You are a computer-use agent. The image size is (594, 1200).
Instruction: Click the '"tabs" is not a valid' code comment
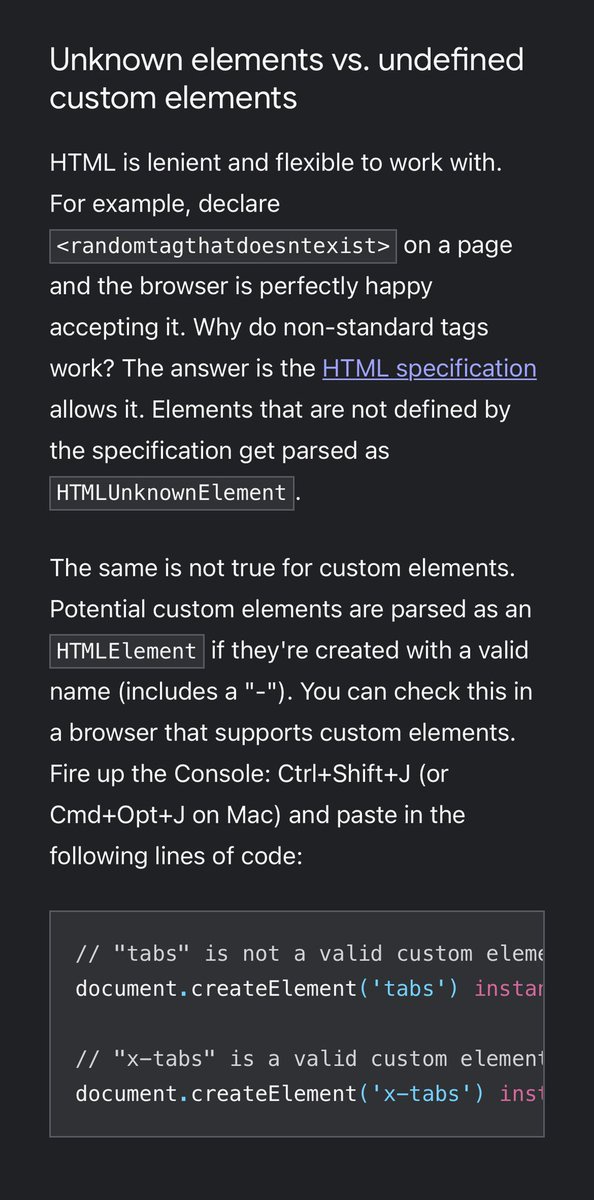(x=310, y=953)
